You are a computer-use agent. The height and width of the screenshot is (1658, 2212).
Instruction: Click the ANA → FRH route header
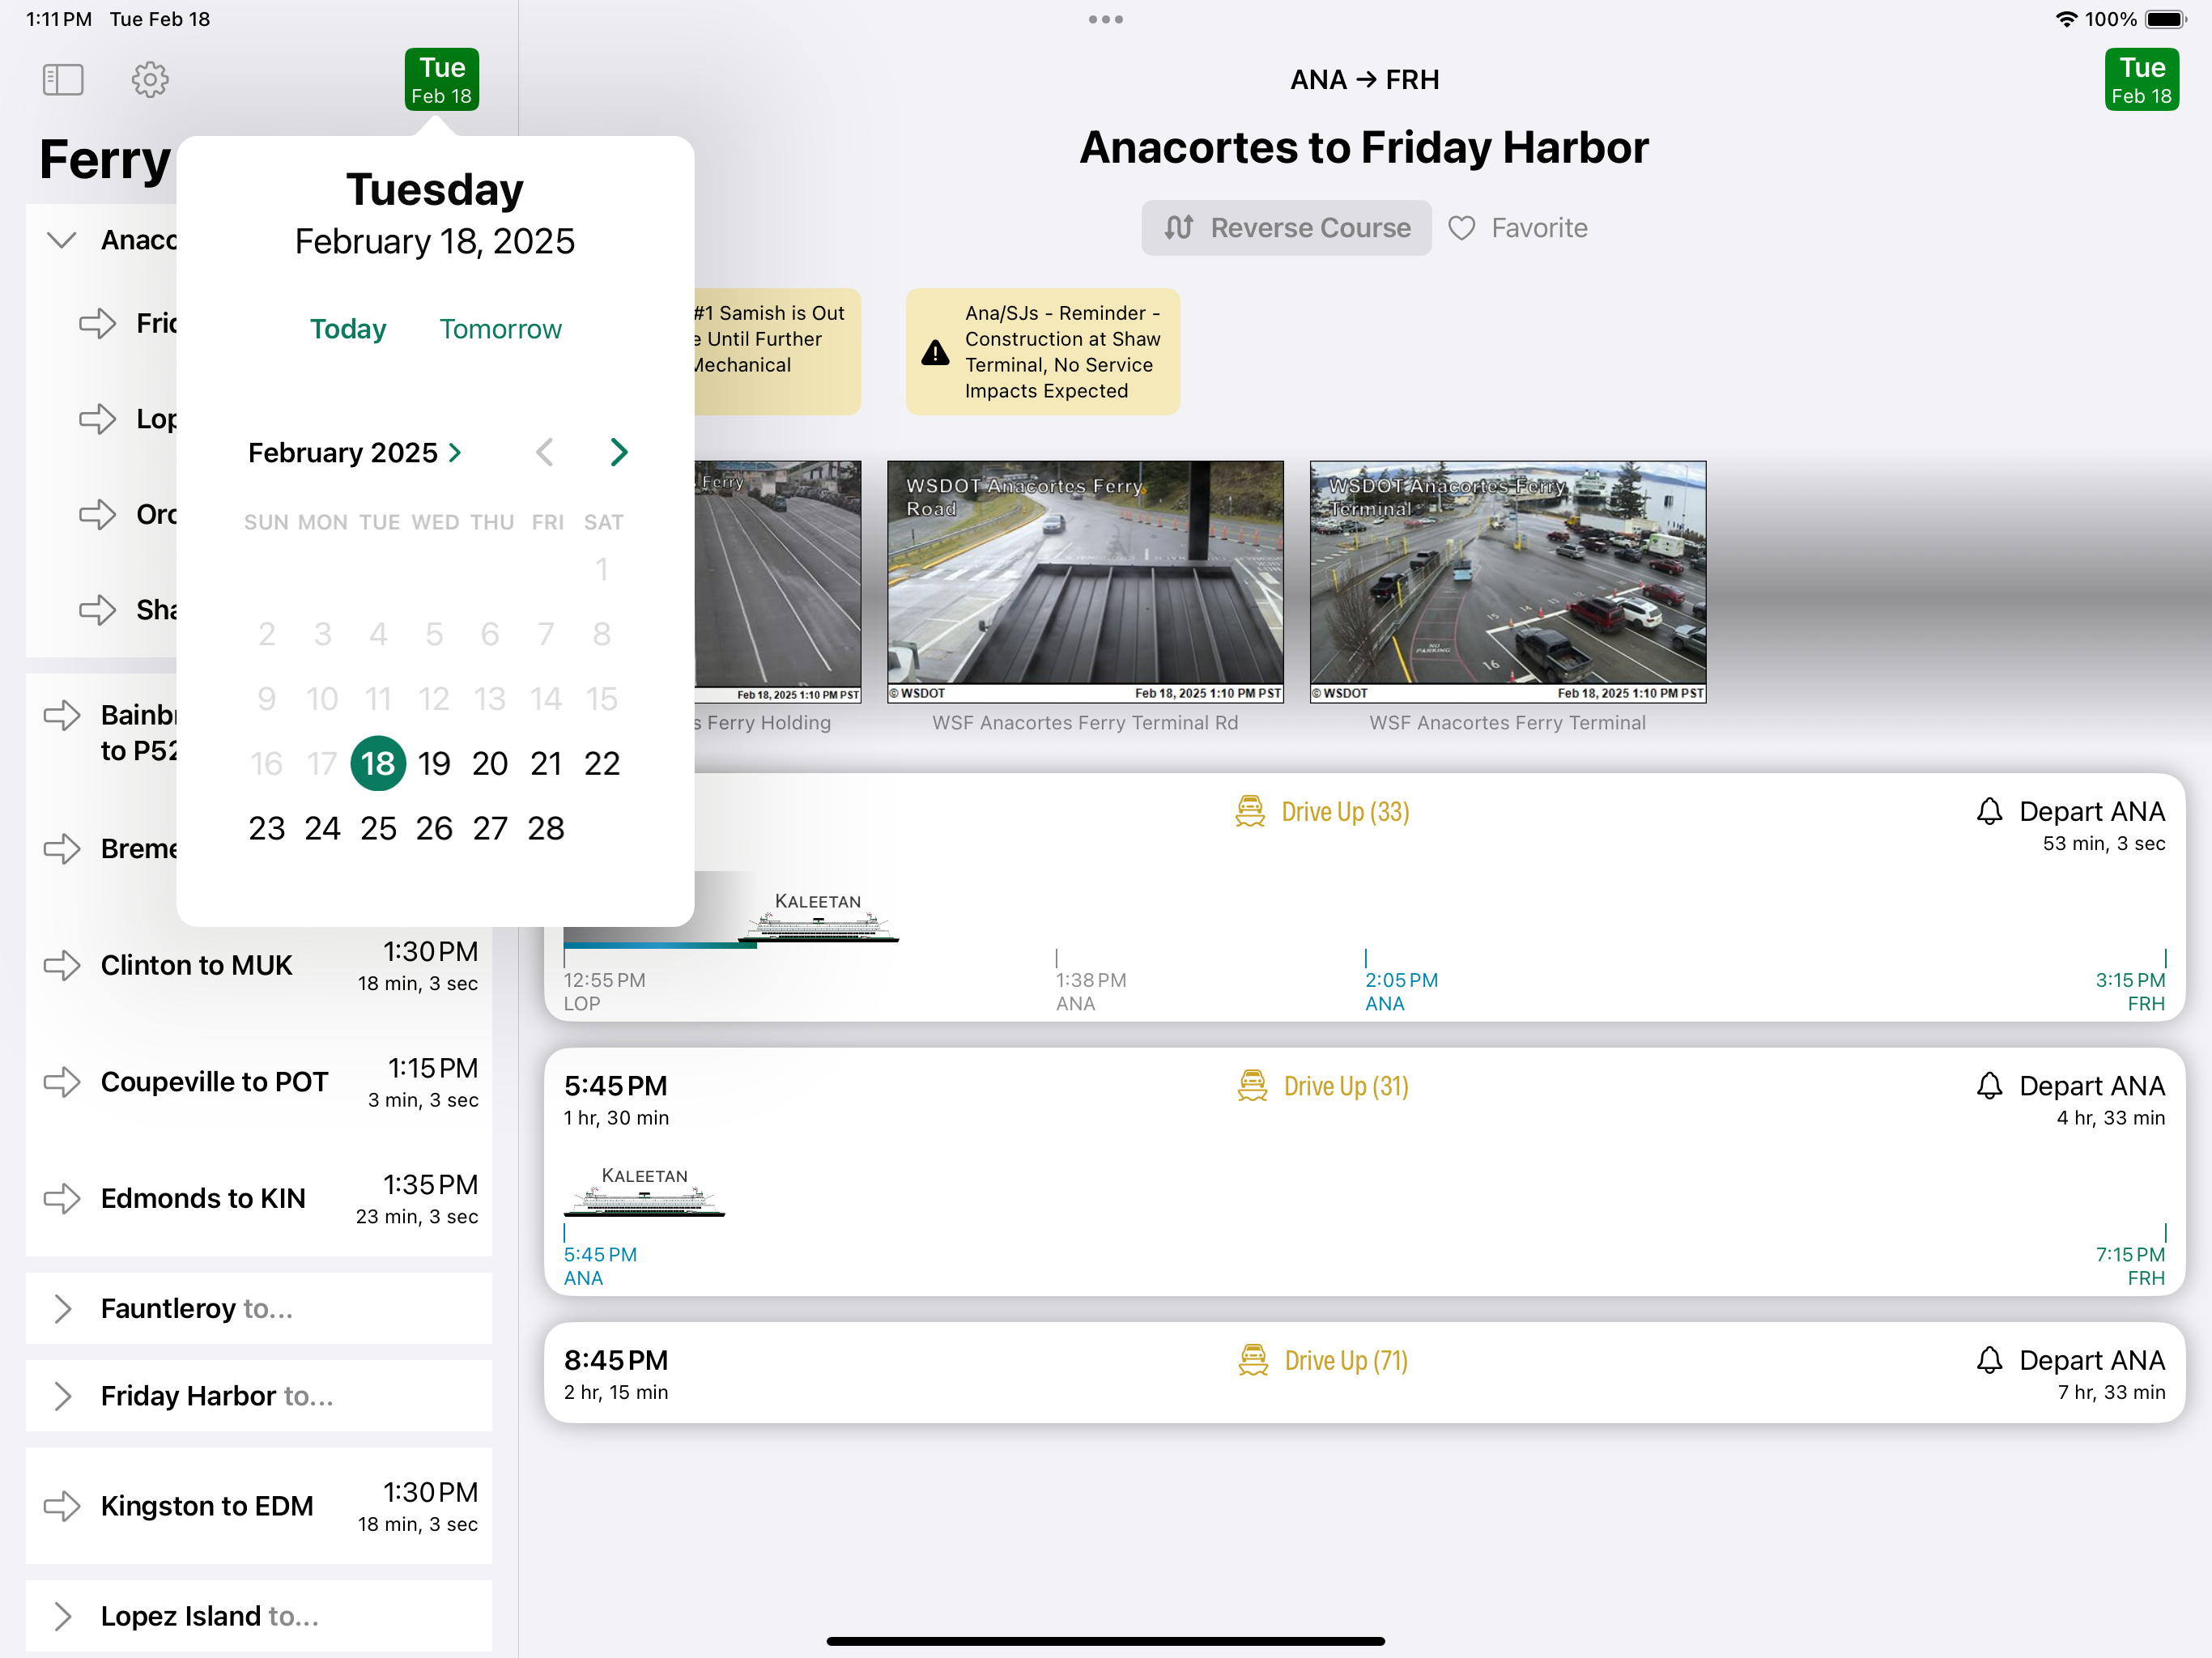1364,80
